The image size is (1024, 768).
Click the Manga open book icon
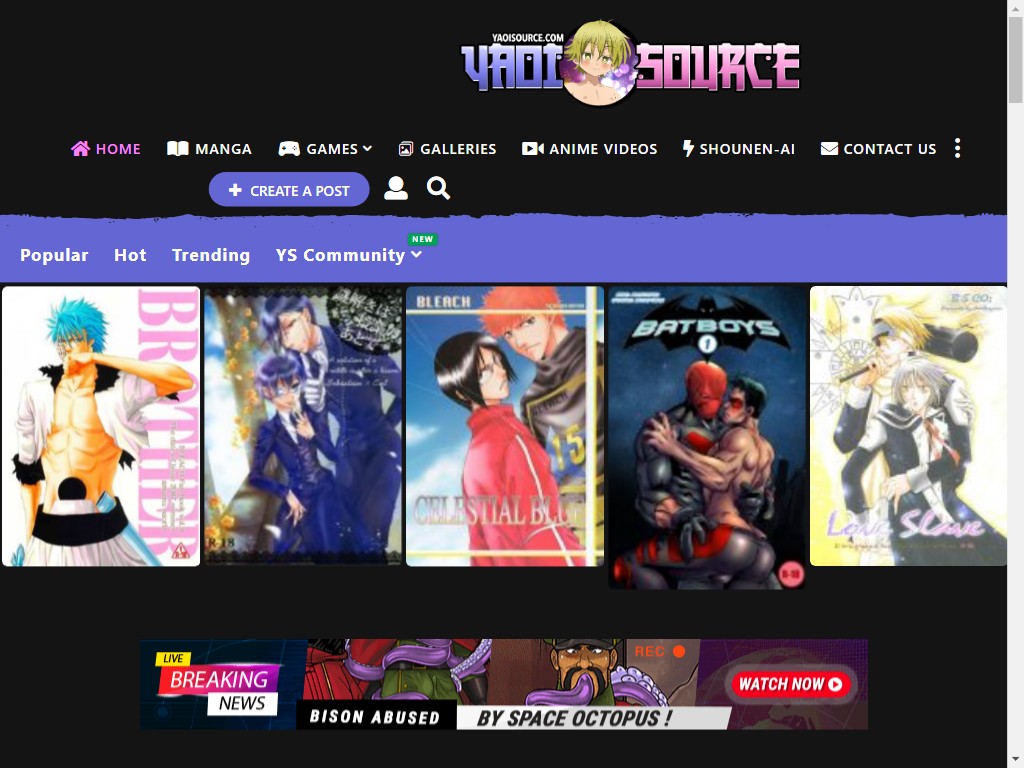pyautogui.click(x=177, y=149)
